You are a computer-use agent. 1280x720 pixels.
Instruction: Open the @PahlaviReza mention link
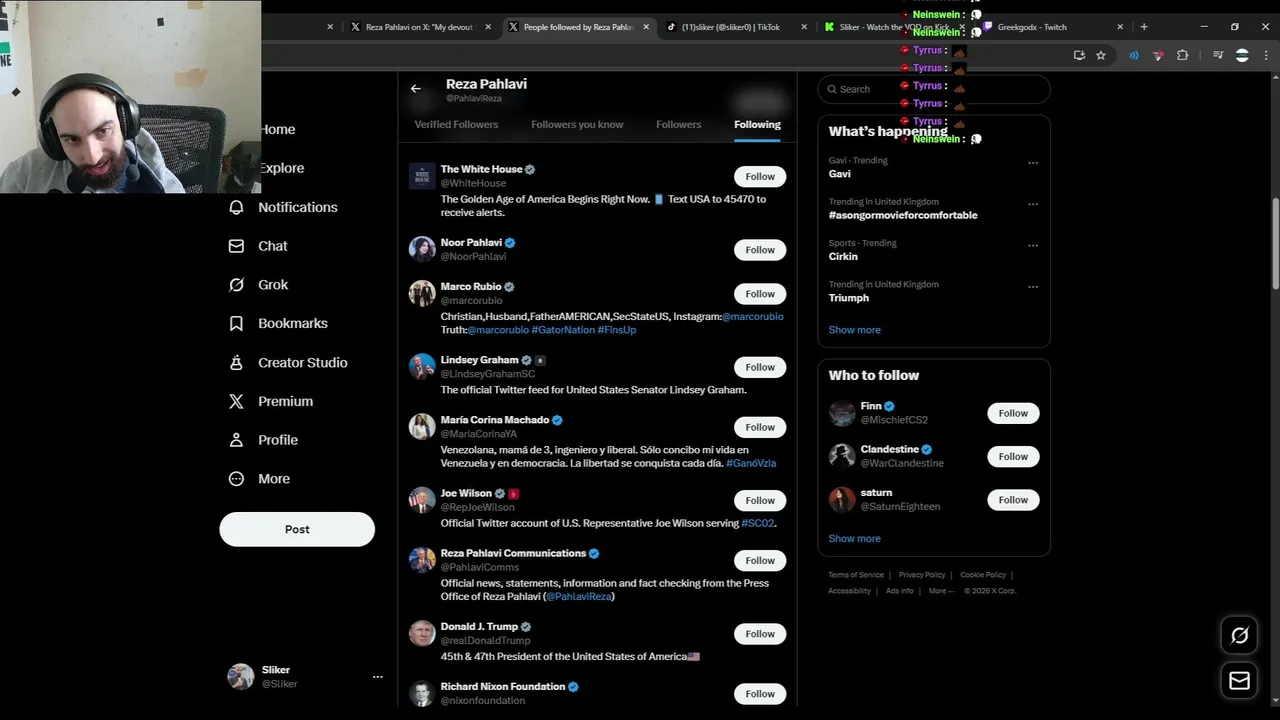point(578,597)
